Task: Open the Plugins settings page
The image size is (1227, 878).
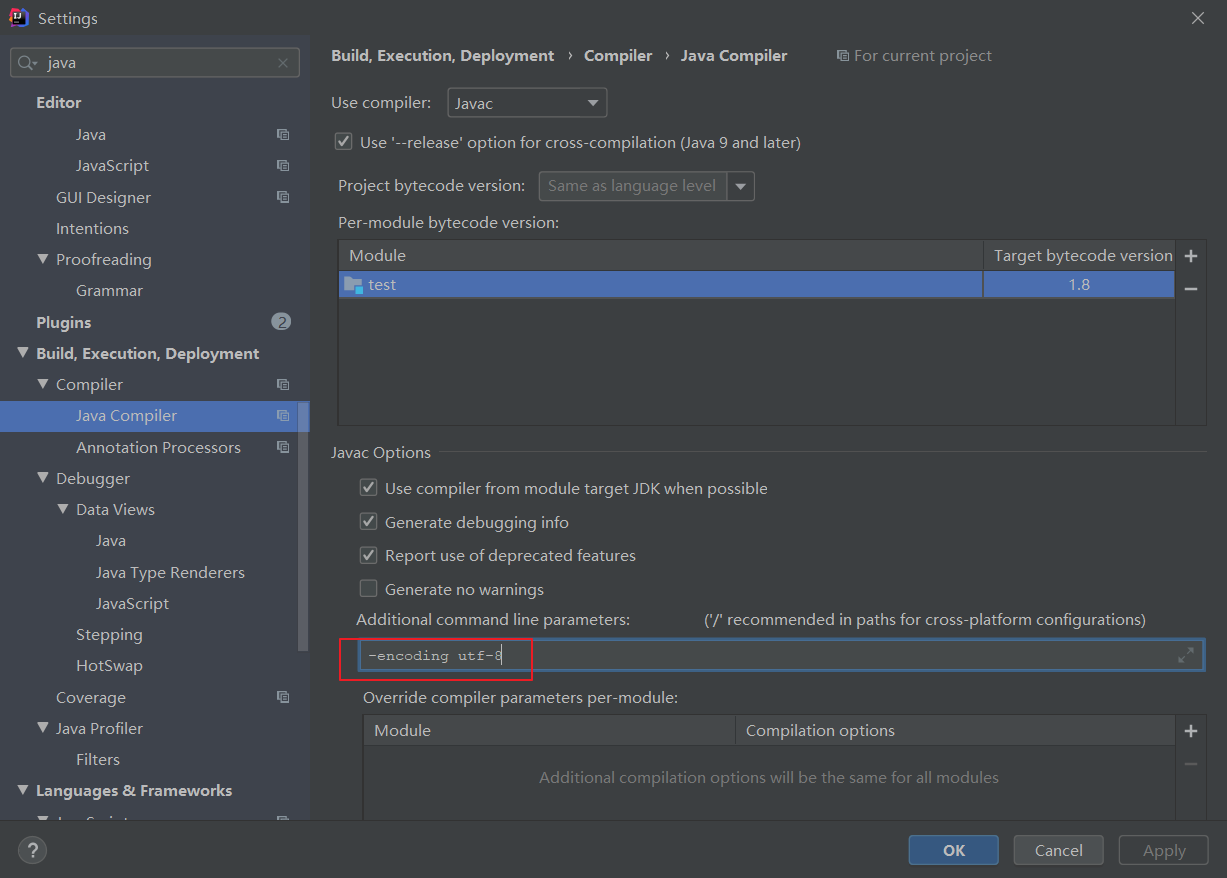Action: tap(64, 322)
